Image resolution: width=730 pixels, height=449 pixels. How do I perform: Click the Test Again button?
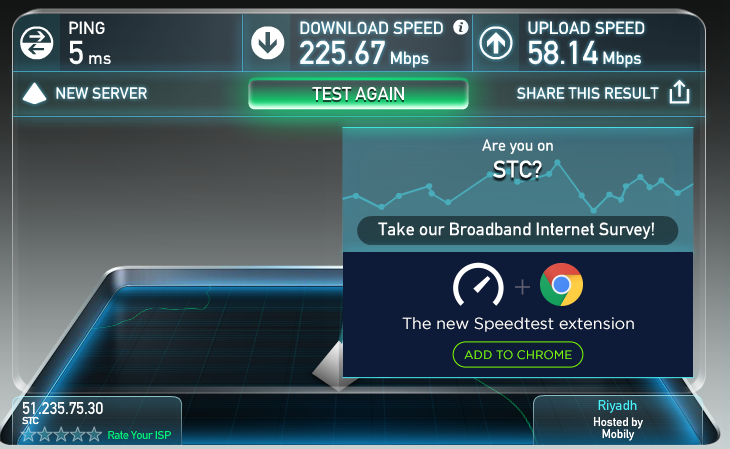[x=358, y=94]
